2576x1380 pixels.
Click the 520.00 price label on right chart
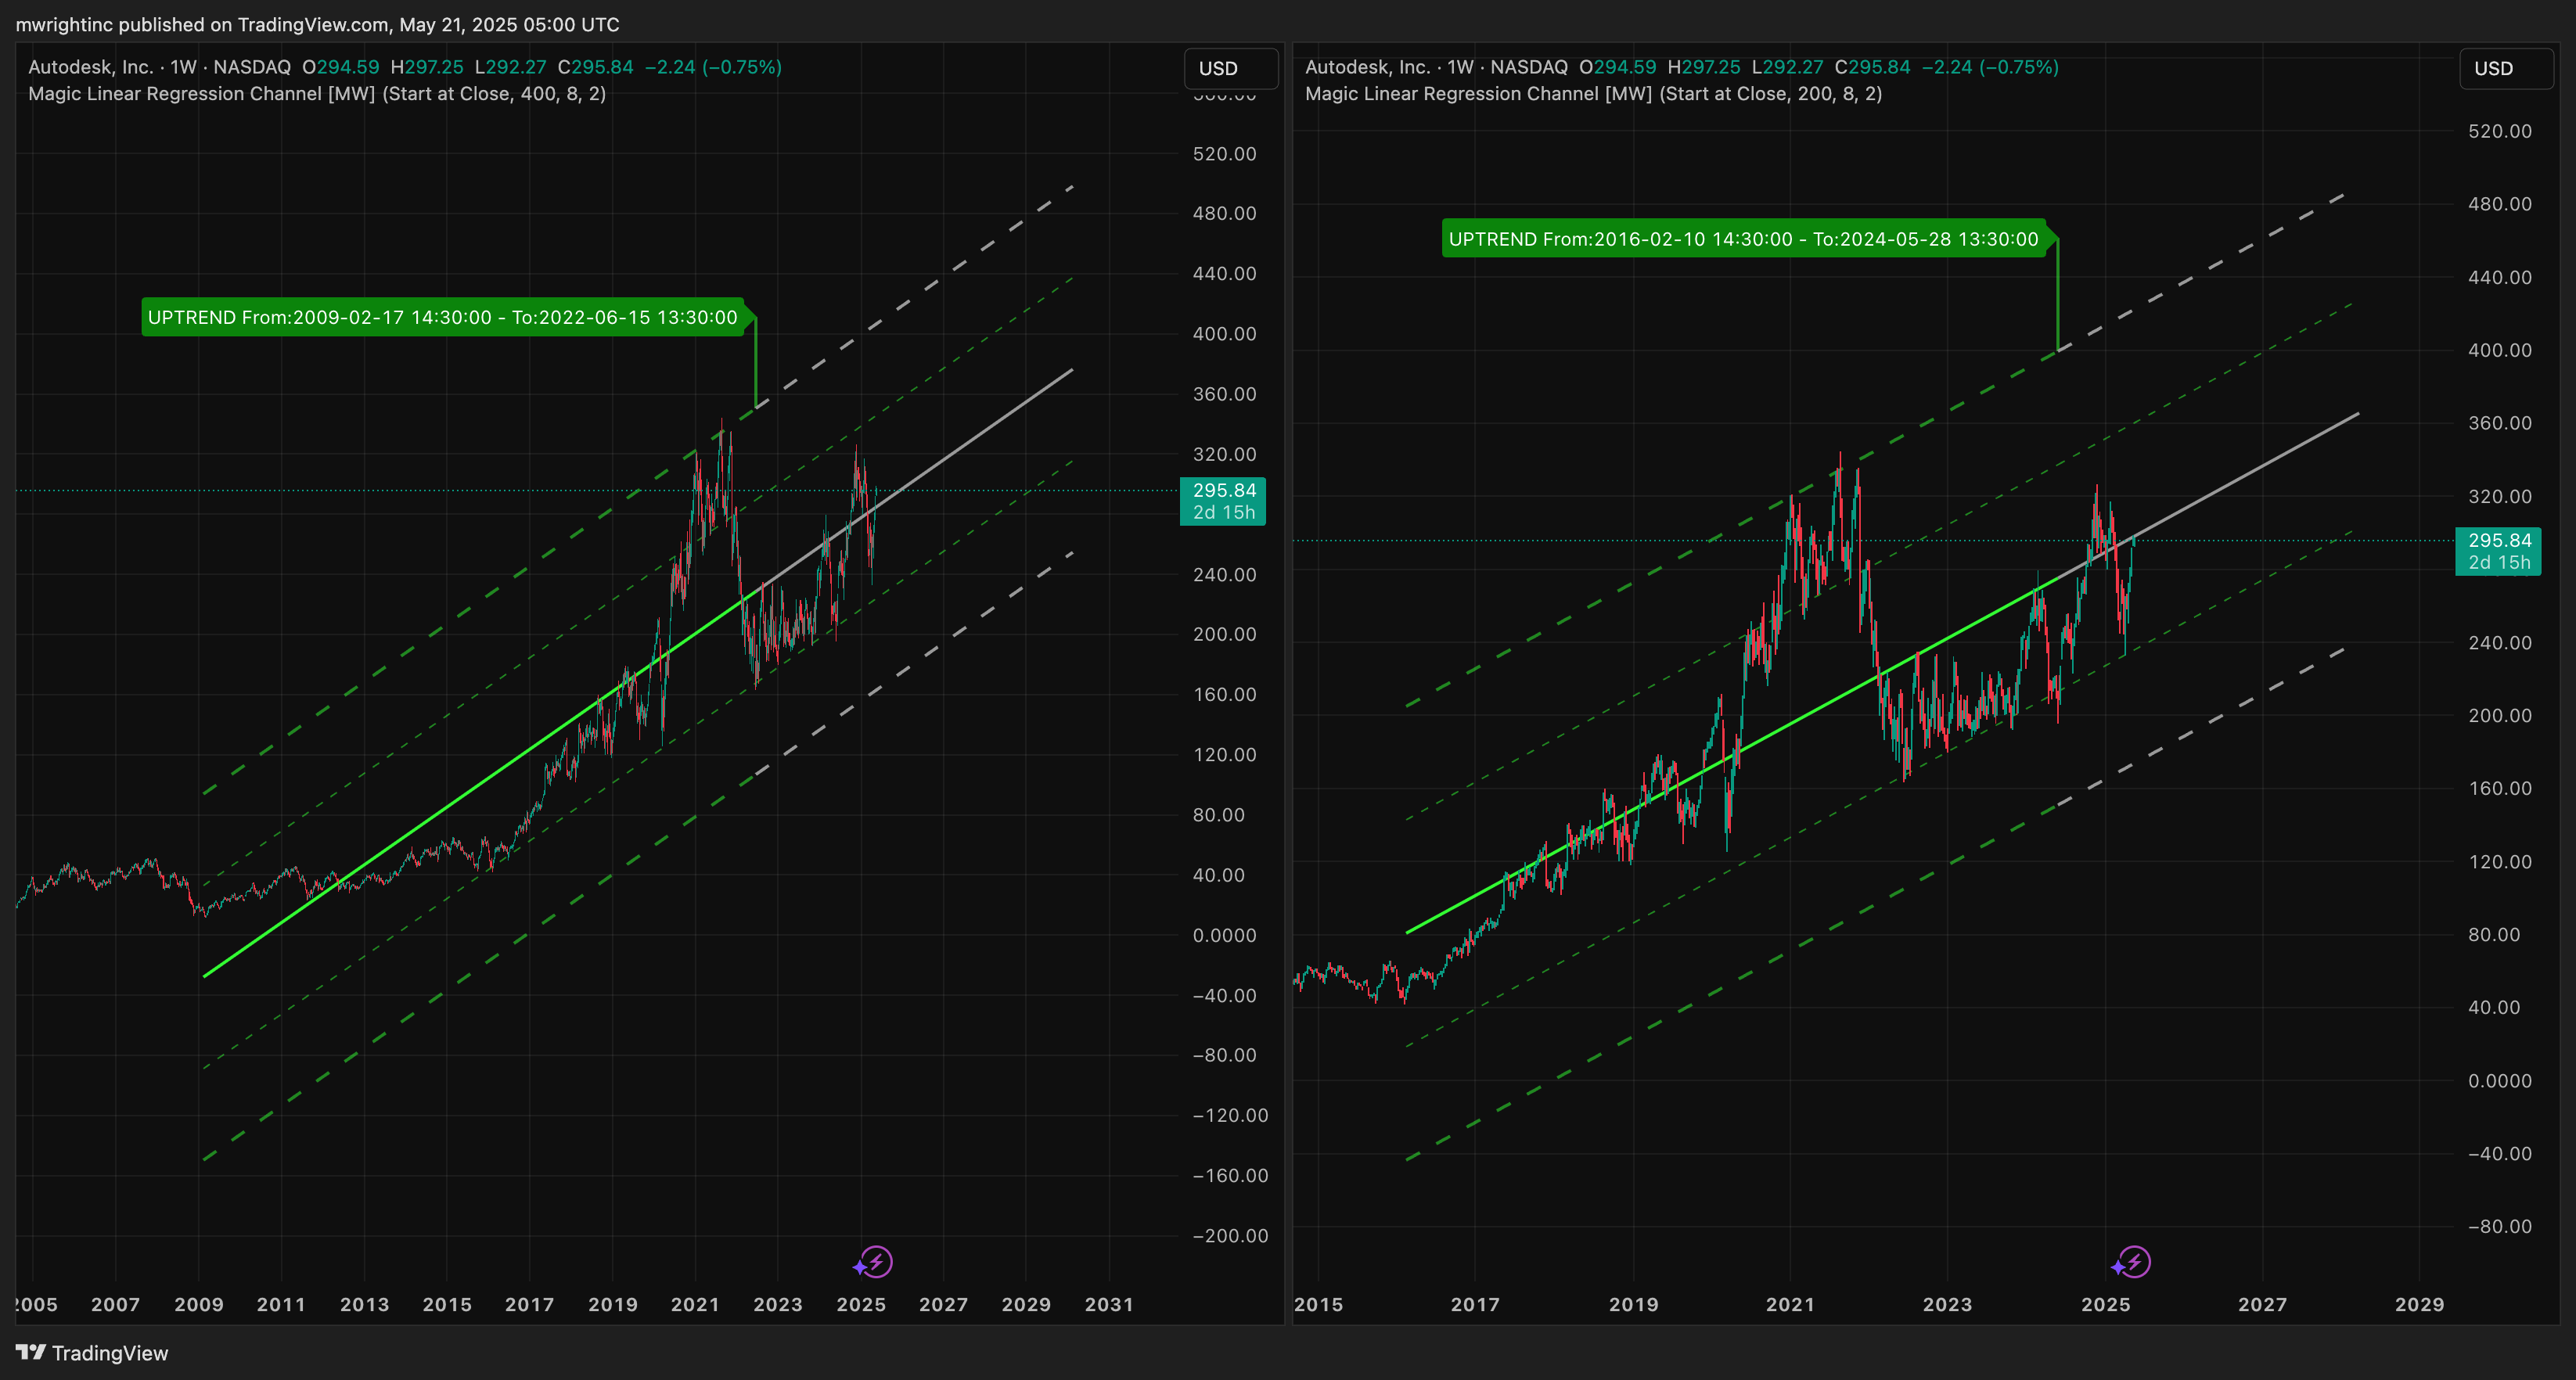pyautogui.click(x=2500, y=131)
